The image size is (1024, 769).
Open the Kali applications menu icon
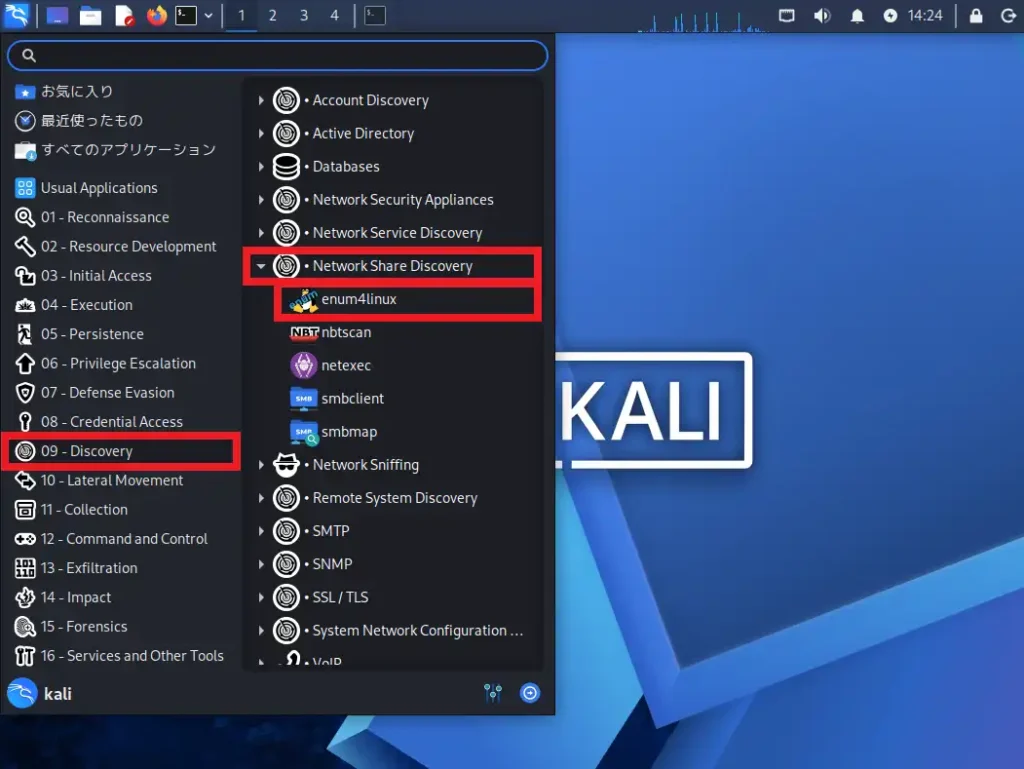click(x=16, y=16)
